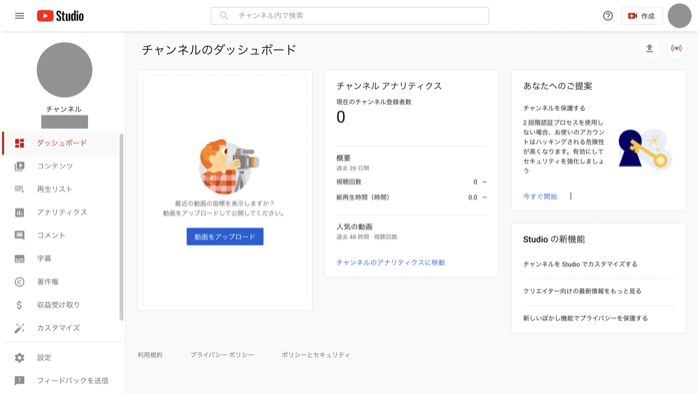Open the large channel profile picture
The image size is (700, 394).
coord(64,70)
